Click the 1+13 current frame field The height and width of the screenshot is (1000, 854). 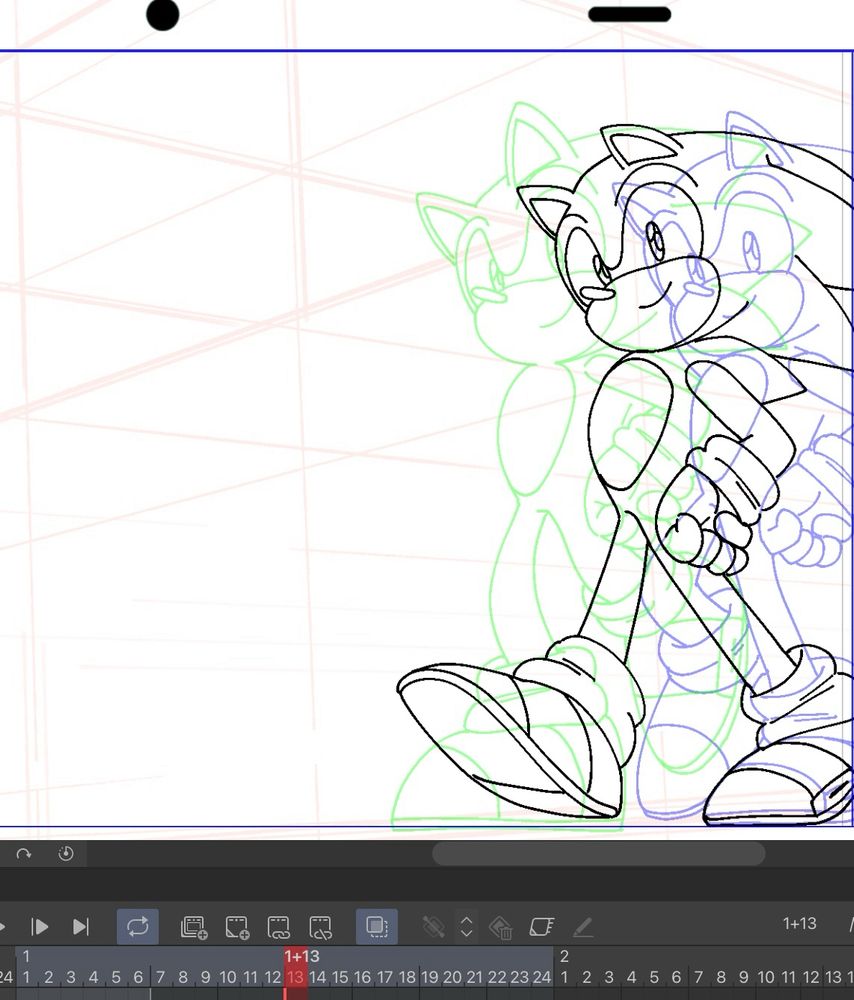799,923
